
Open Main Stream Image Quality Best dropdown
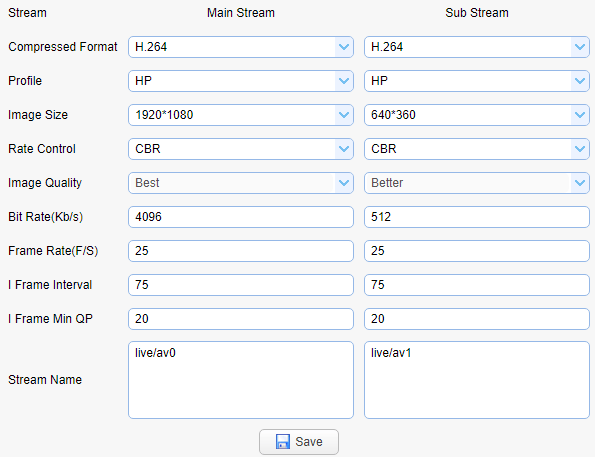[x=241, y=183]
